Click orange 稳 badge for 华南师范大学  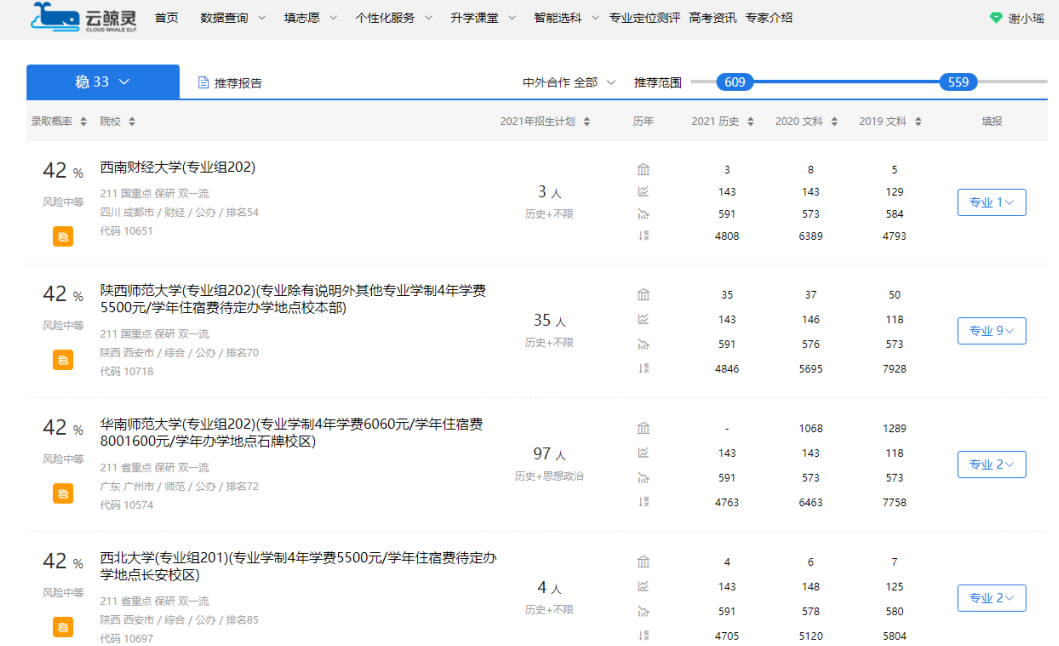pyautogui.click(x=63, y=493)
